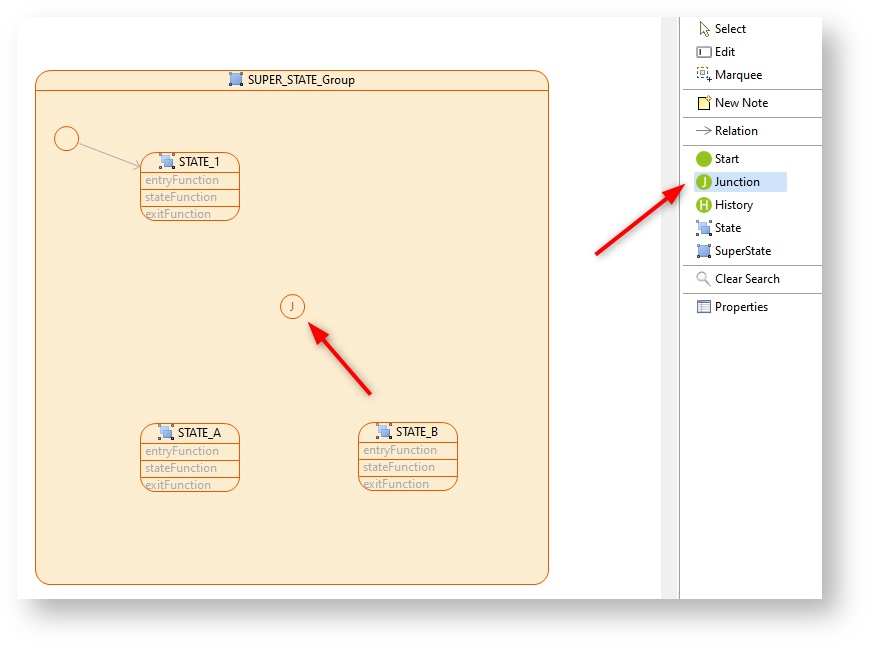Select the Select arrow tool
This screenshot has height=647, width=870.
click(729, 29)
